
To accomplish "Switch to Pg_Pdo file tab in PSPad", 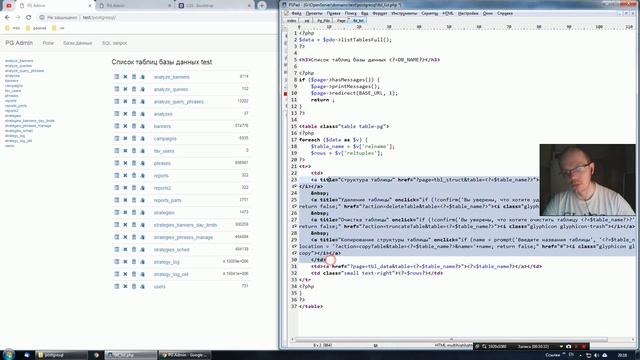I will [324, 20].
